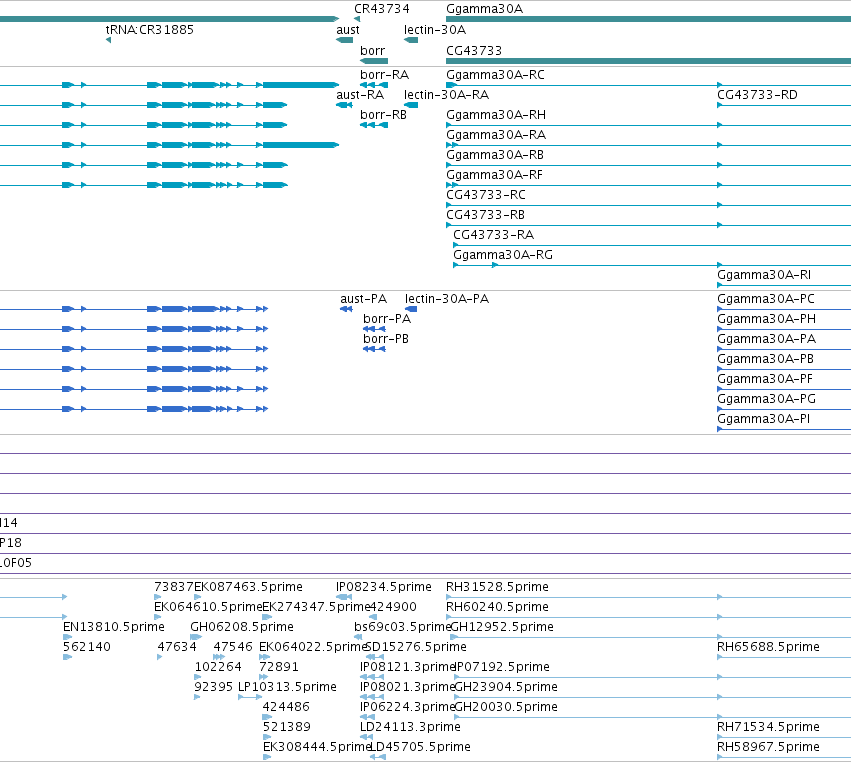
Task: Click the LP10313.5prime EST label
Action: click(x=288, y=687)
